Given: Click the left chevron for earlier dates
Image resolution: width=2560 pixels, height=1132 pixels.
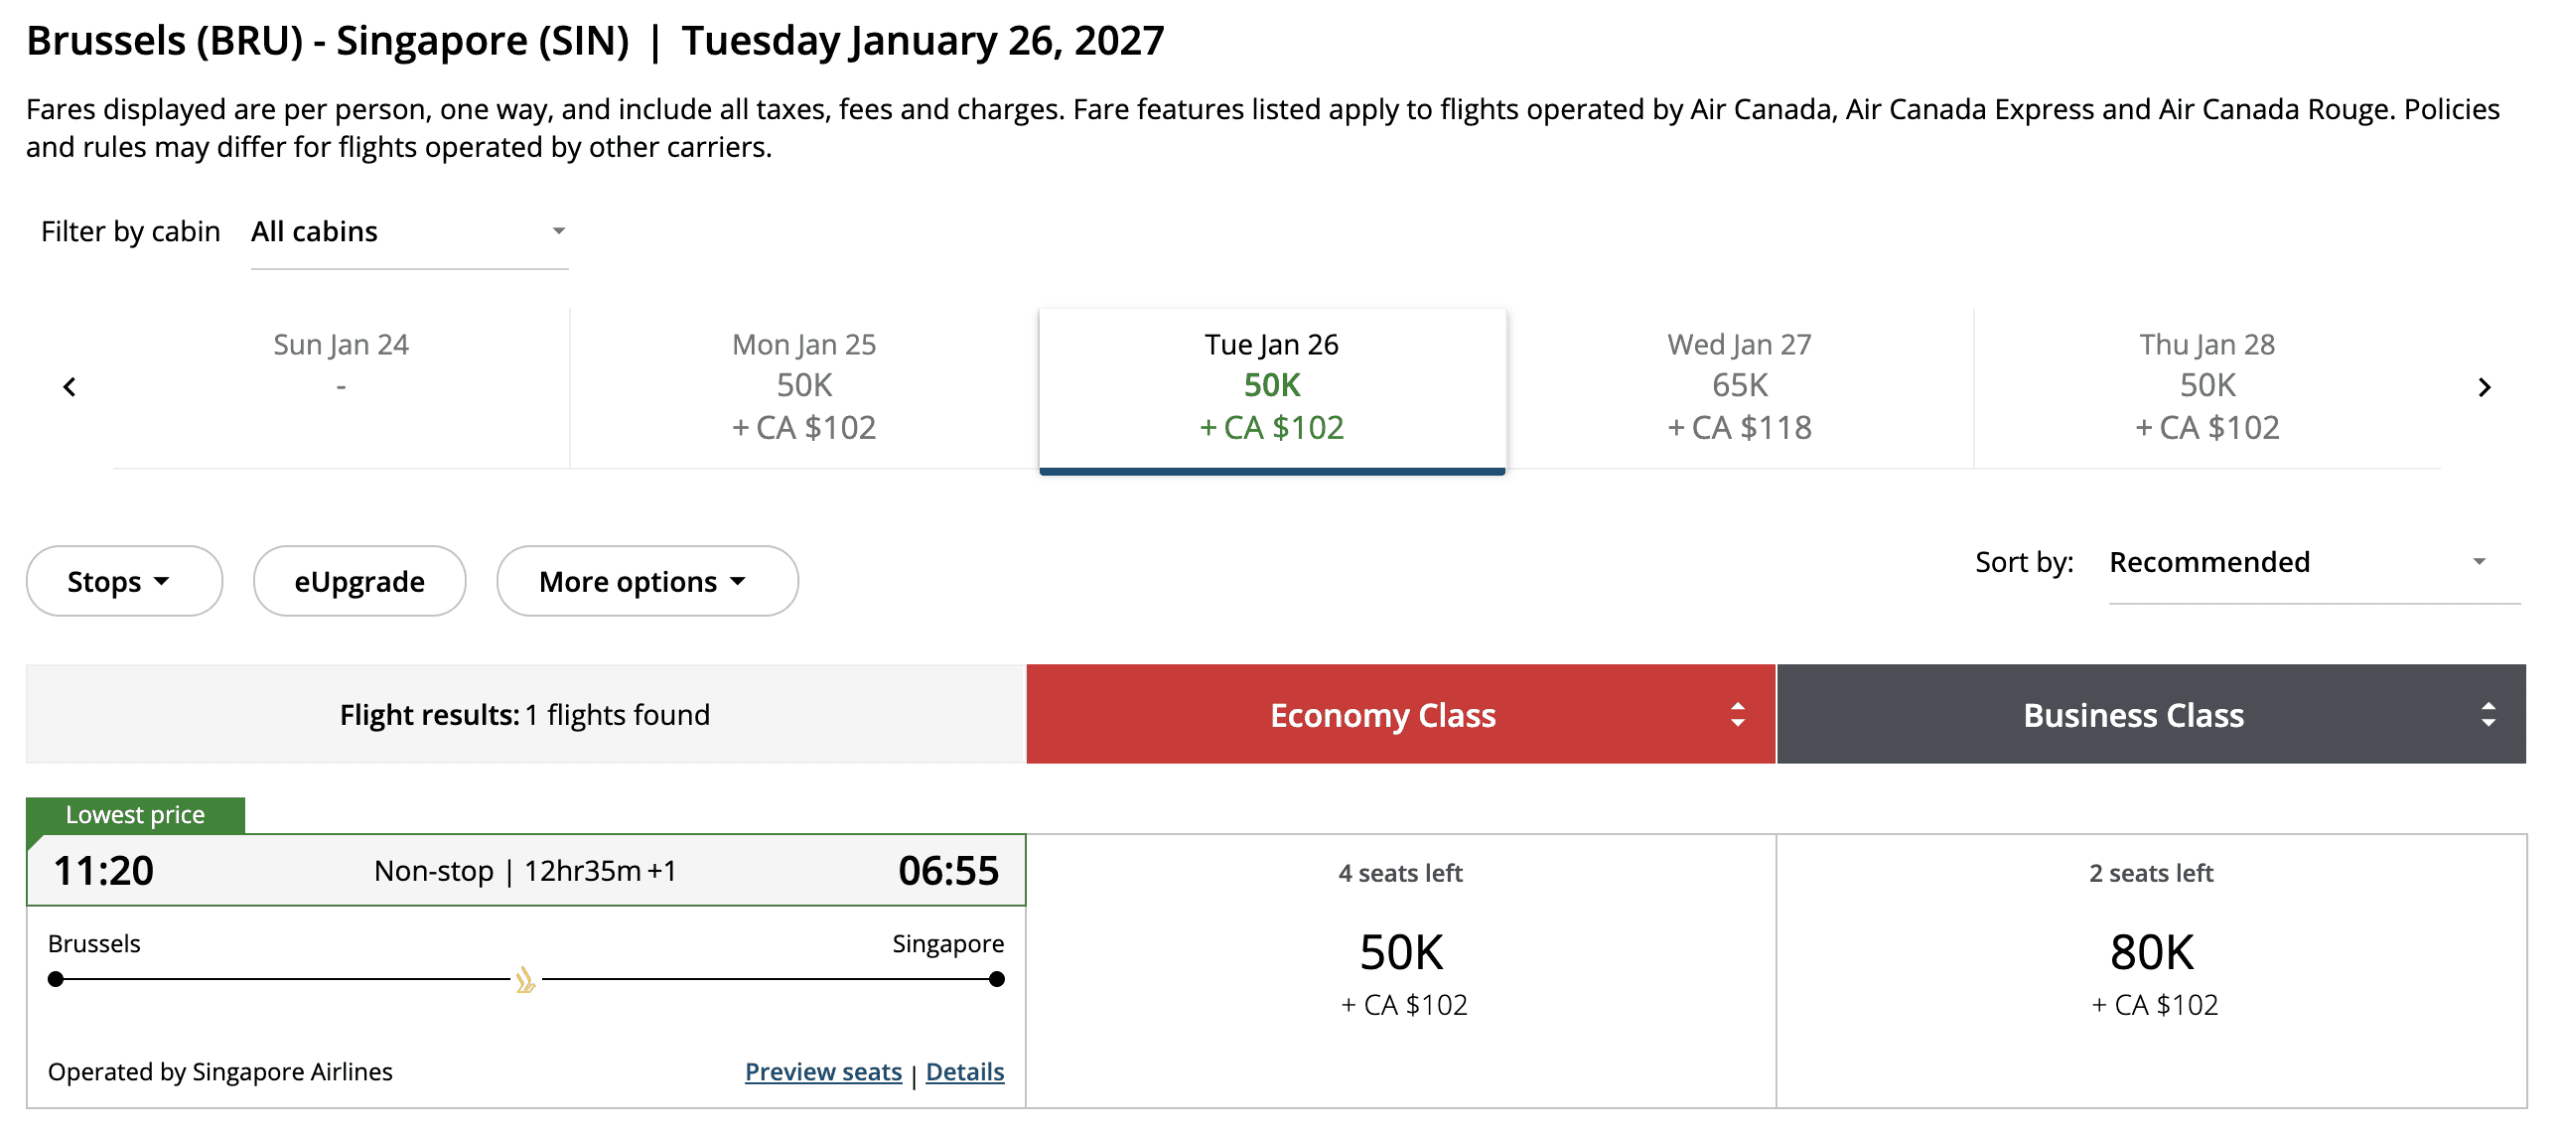Looking at the screenshot, I should click(69, 387).
